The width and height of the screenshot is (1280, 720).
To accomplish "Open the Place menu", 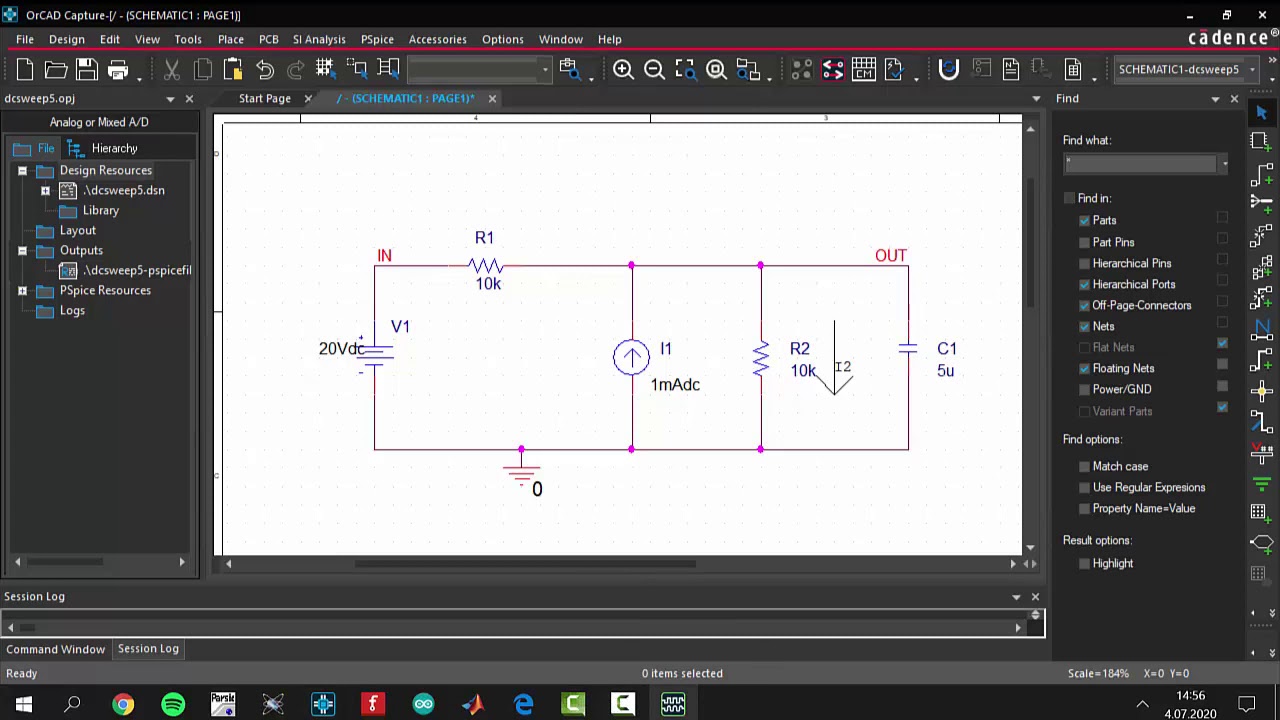I will [230, 39].
